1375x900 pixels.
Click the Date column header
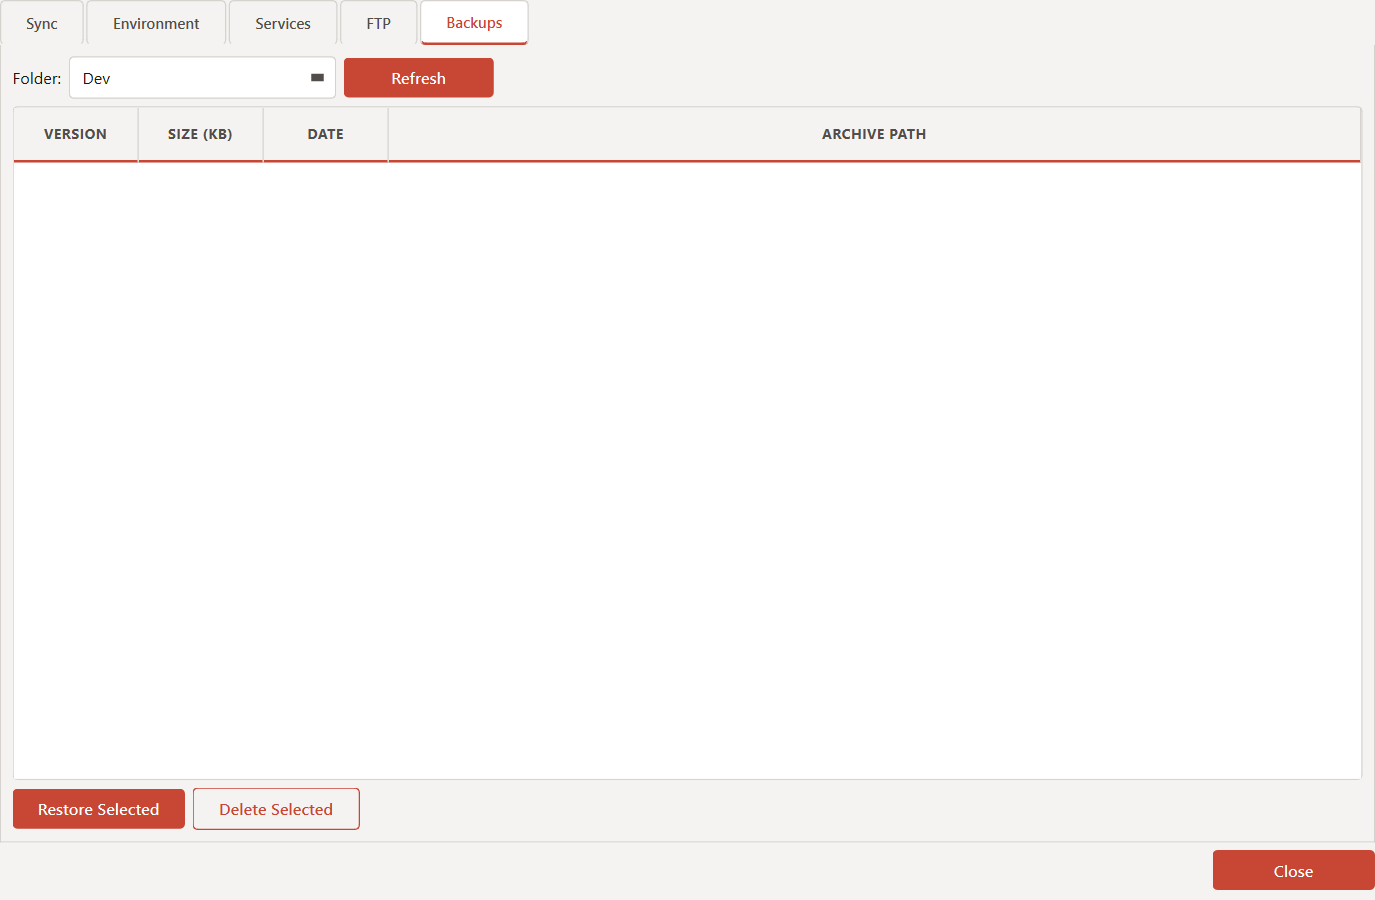pyautogui.click(x=325, y=134)
